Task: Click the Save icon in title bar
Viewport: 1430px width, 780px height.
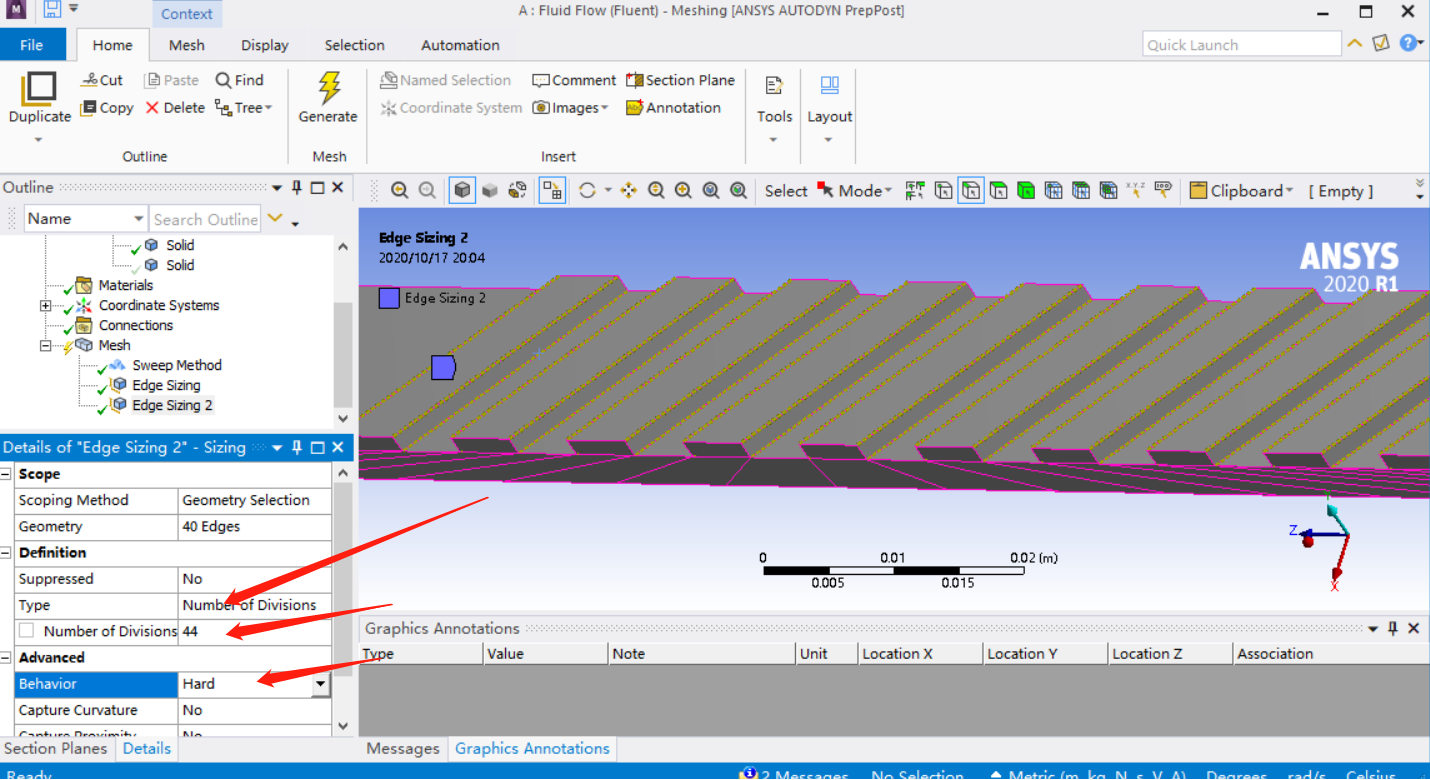Action: [52, 10]
